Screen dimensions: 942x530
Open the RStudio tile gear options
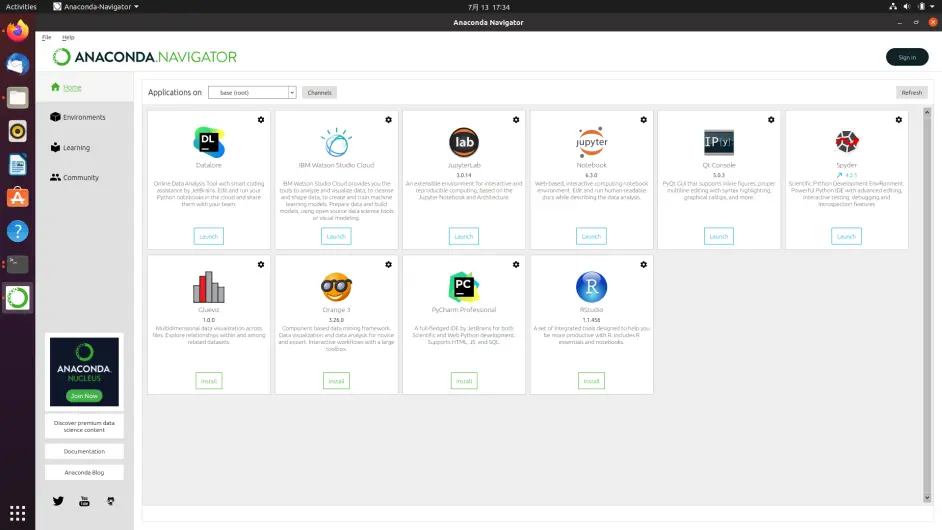tap(643, 264)
